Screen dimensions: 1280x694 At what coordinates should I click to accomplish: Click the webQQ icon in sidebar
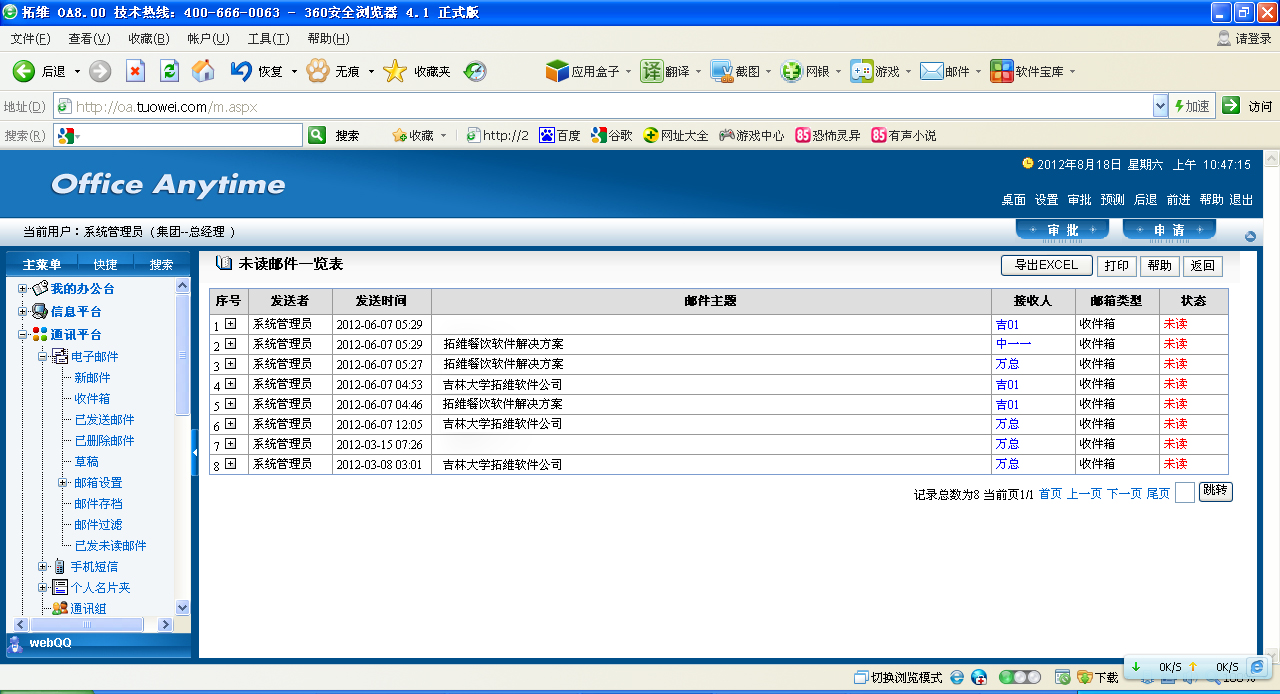pyautogui.click(x=15, y=644)
